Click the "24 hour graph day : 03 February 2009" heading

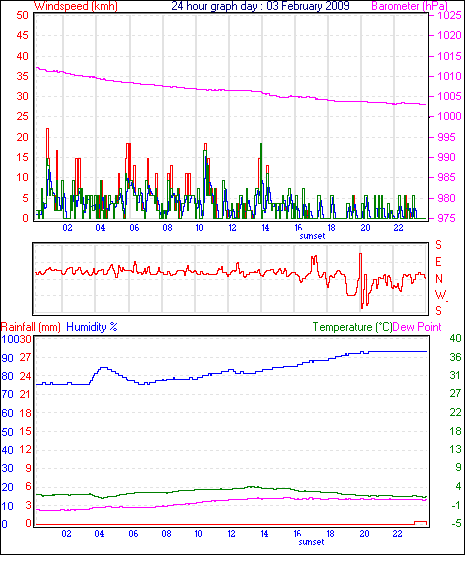click(260, 6)
